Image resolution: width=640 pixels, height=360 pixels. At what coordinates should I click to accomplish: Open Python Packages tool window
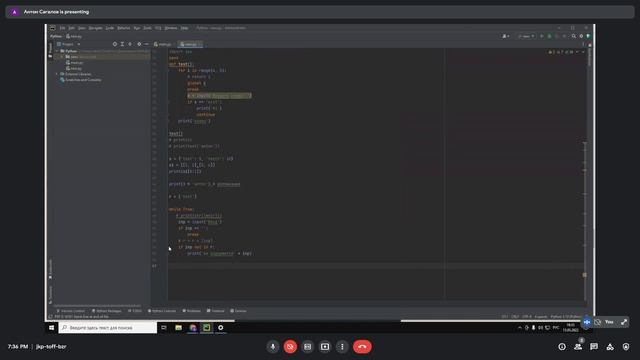(x=107, y=311)
